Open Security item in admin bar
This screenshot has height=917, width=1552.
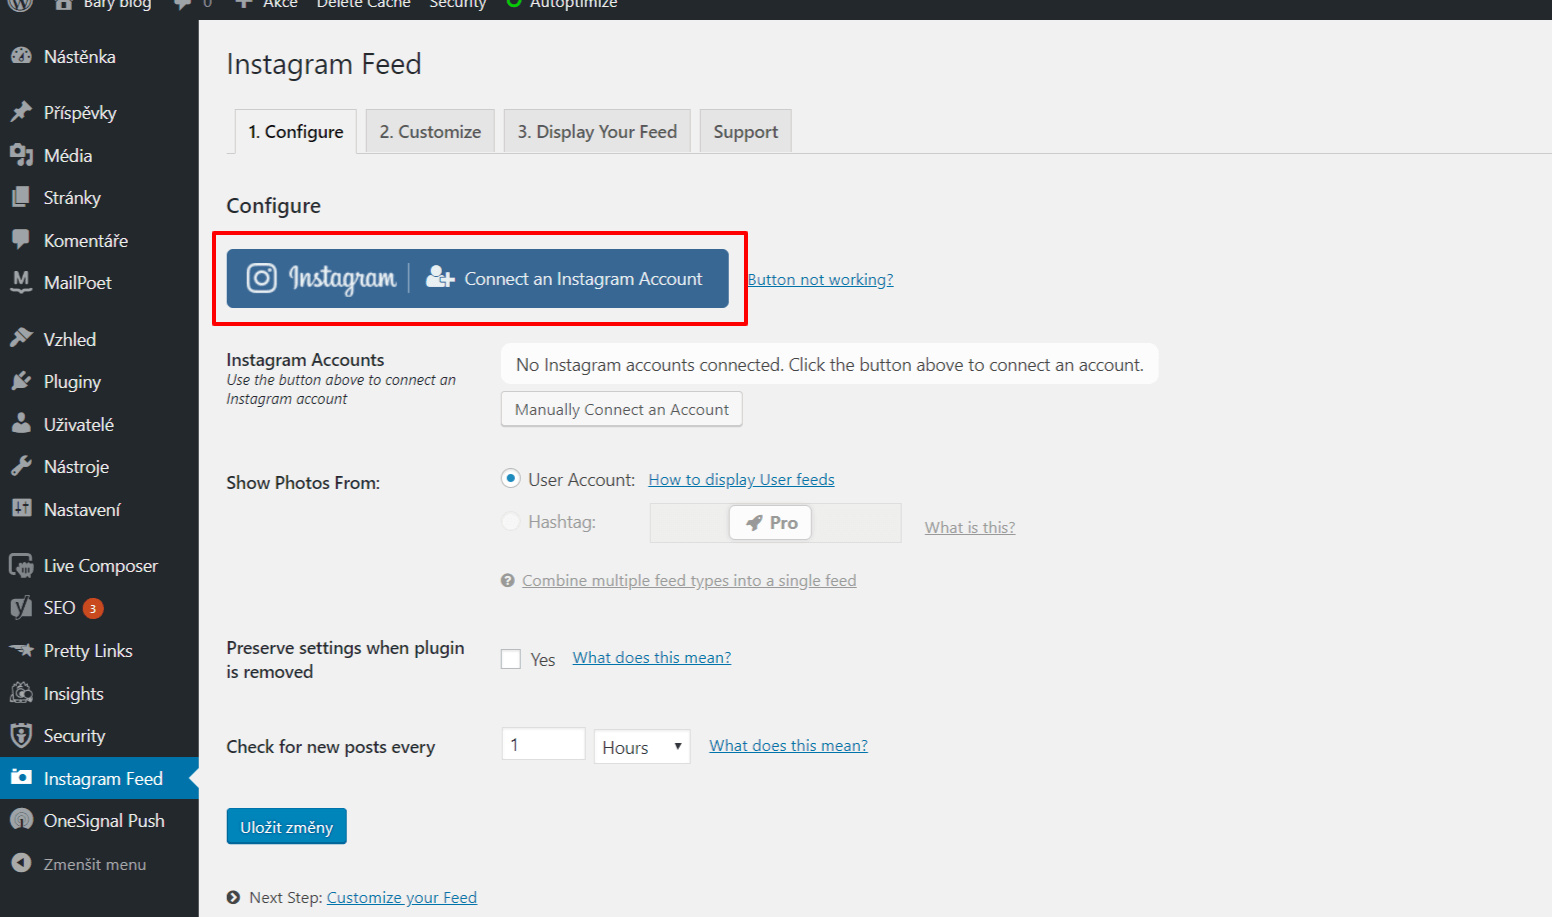tap(458, 4)
